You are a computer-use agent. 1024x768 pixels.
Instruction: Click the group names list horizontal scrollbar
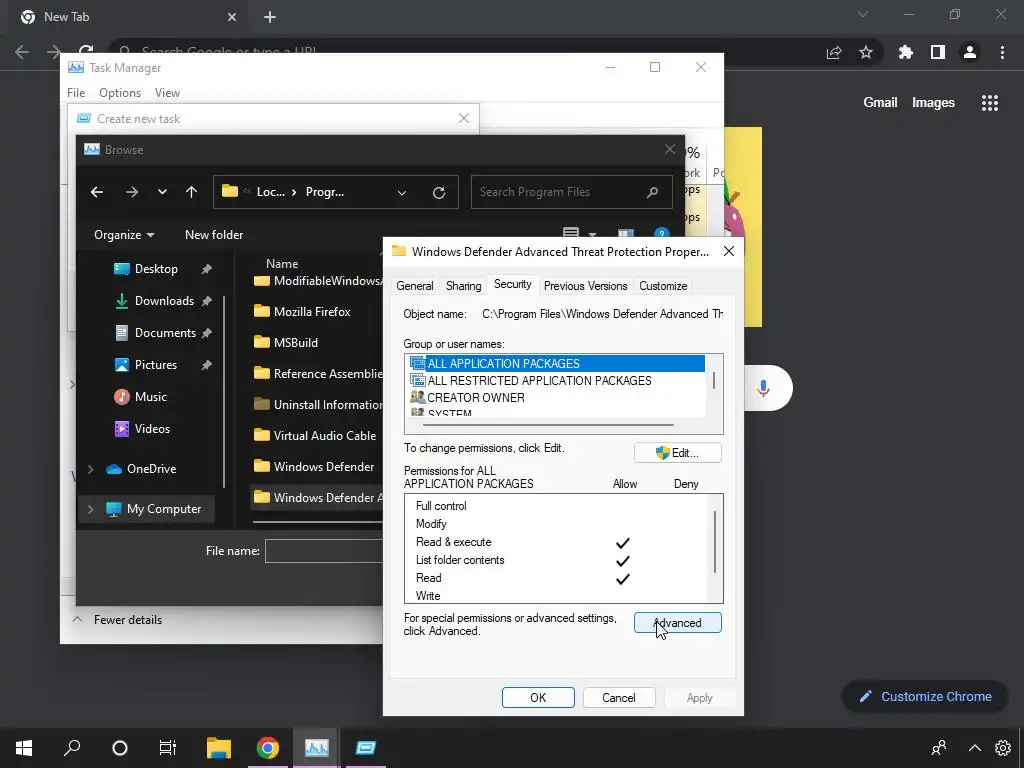tap(549, 425)
